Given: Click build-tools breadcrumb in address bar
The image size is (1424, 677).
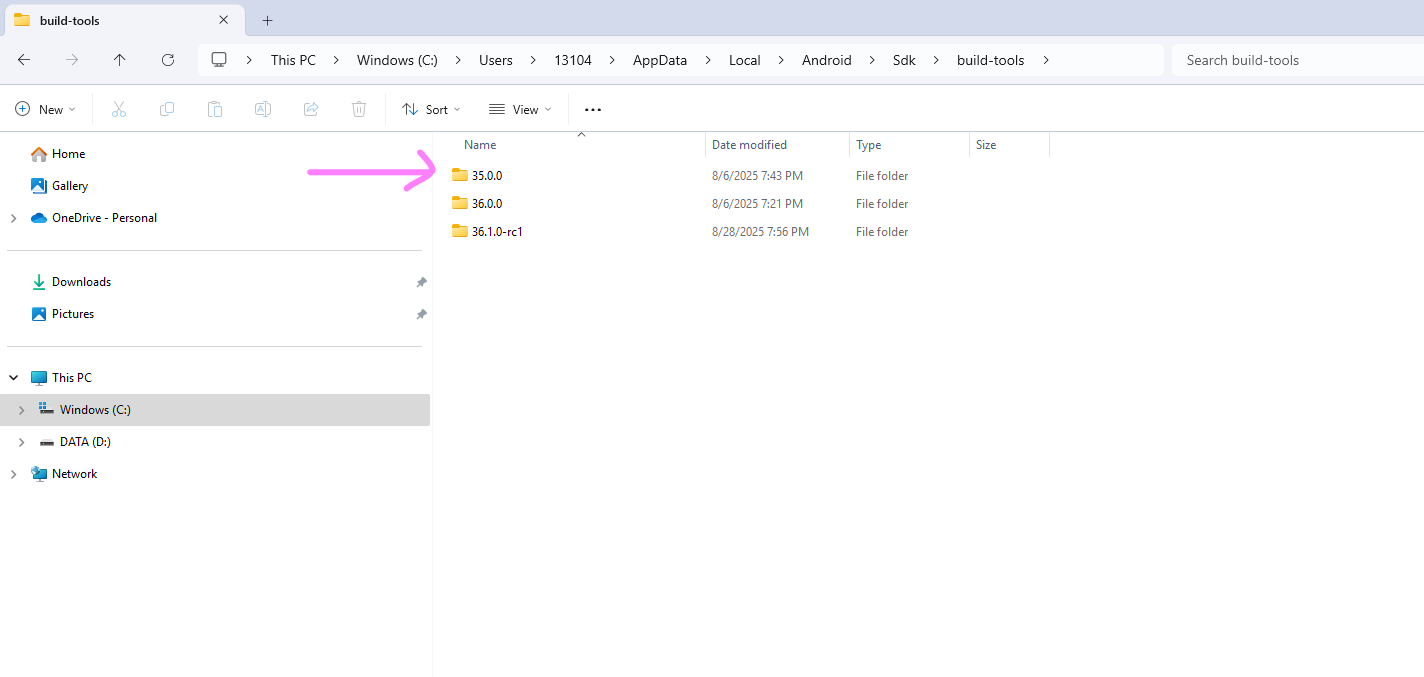Looking at the screenshot, I should 991,60.
